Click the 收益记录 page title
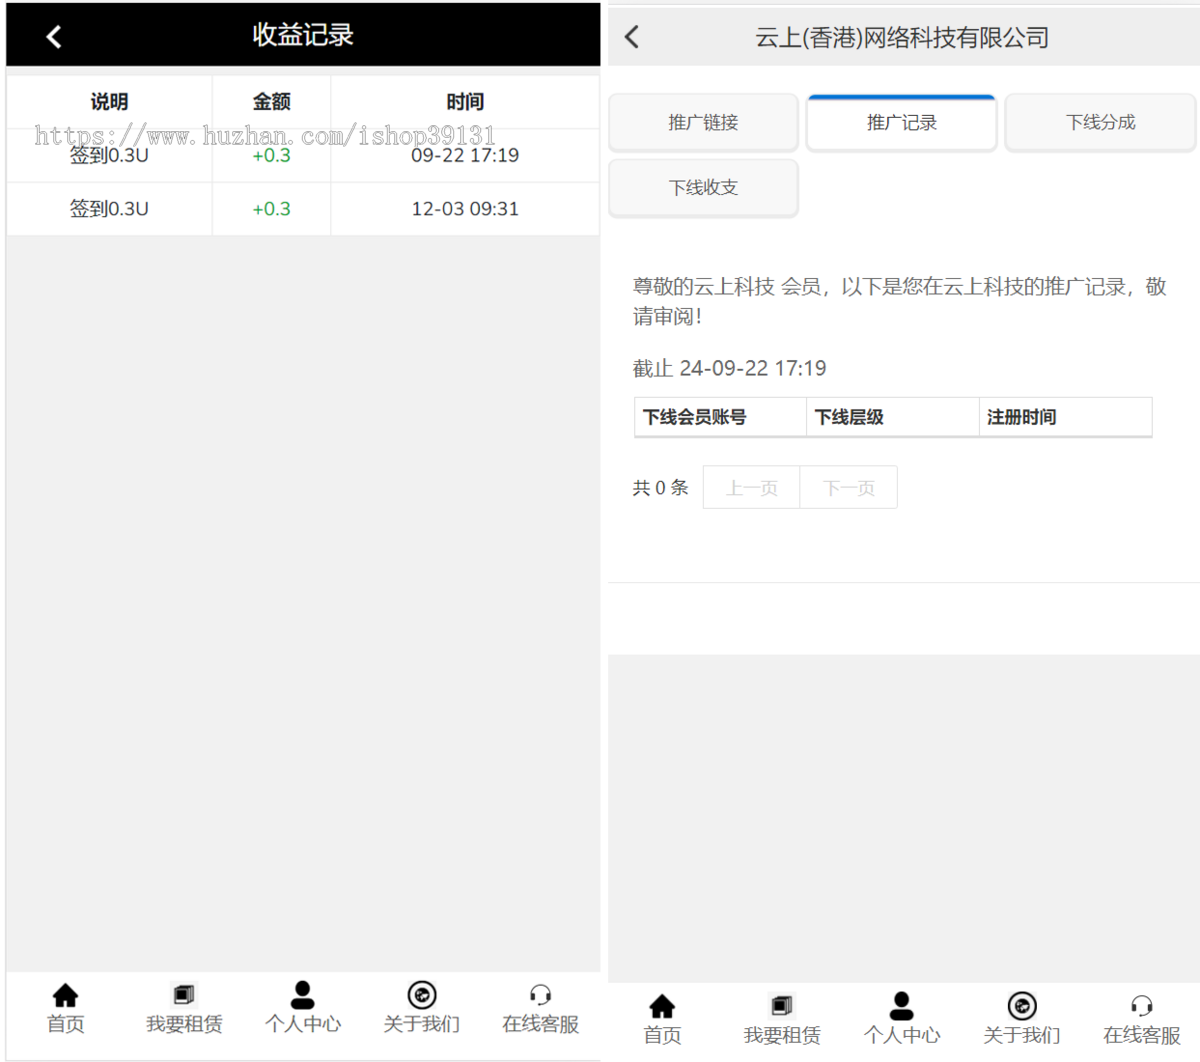This screenshot has height=1062, width=1200. (303, 35)
